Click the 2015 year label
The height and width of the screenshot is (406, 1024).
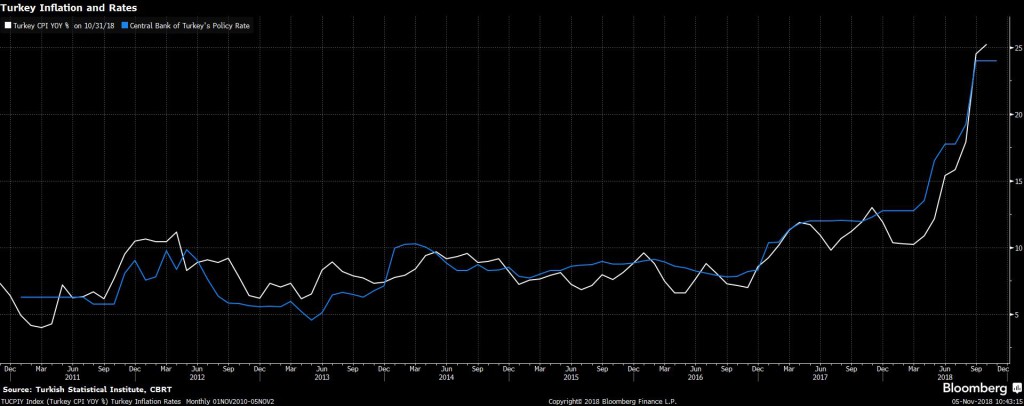570,377
